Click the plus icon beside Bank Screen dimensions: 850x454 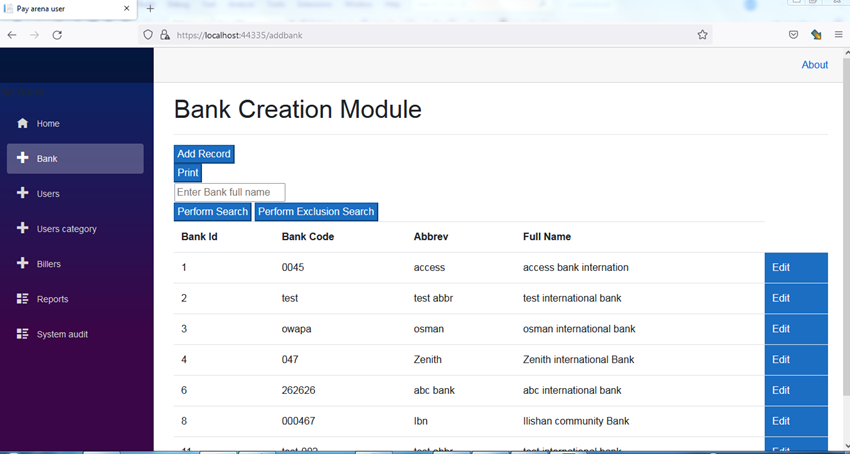coord(22,158)
